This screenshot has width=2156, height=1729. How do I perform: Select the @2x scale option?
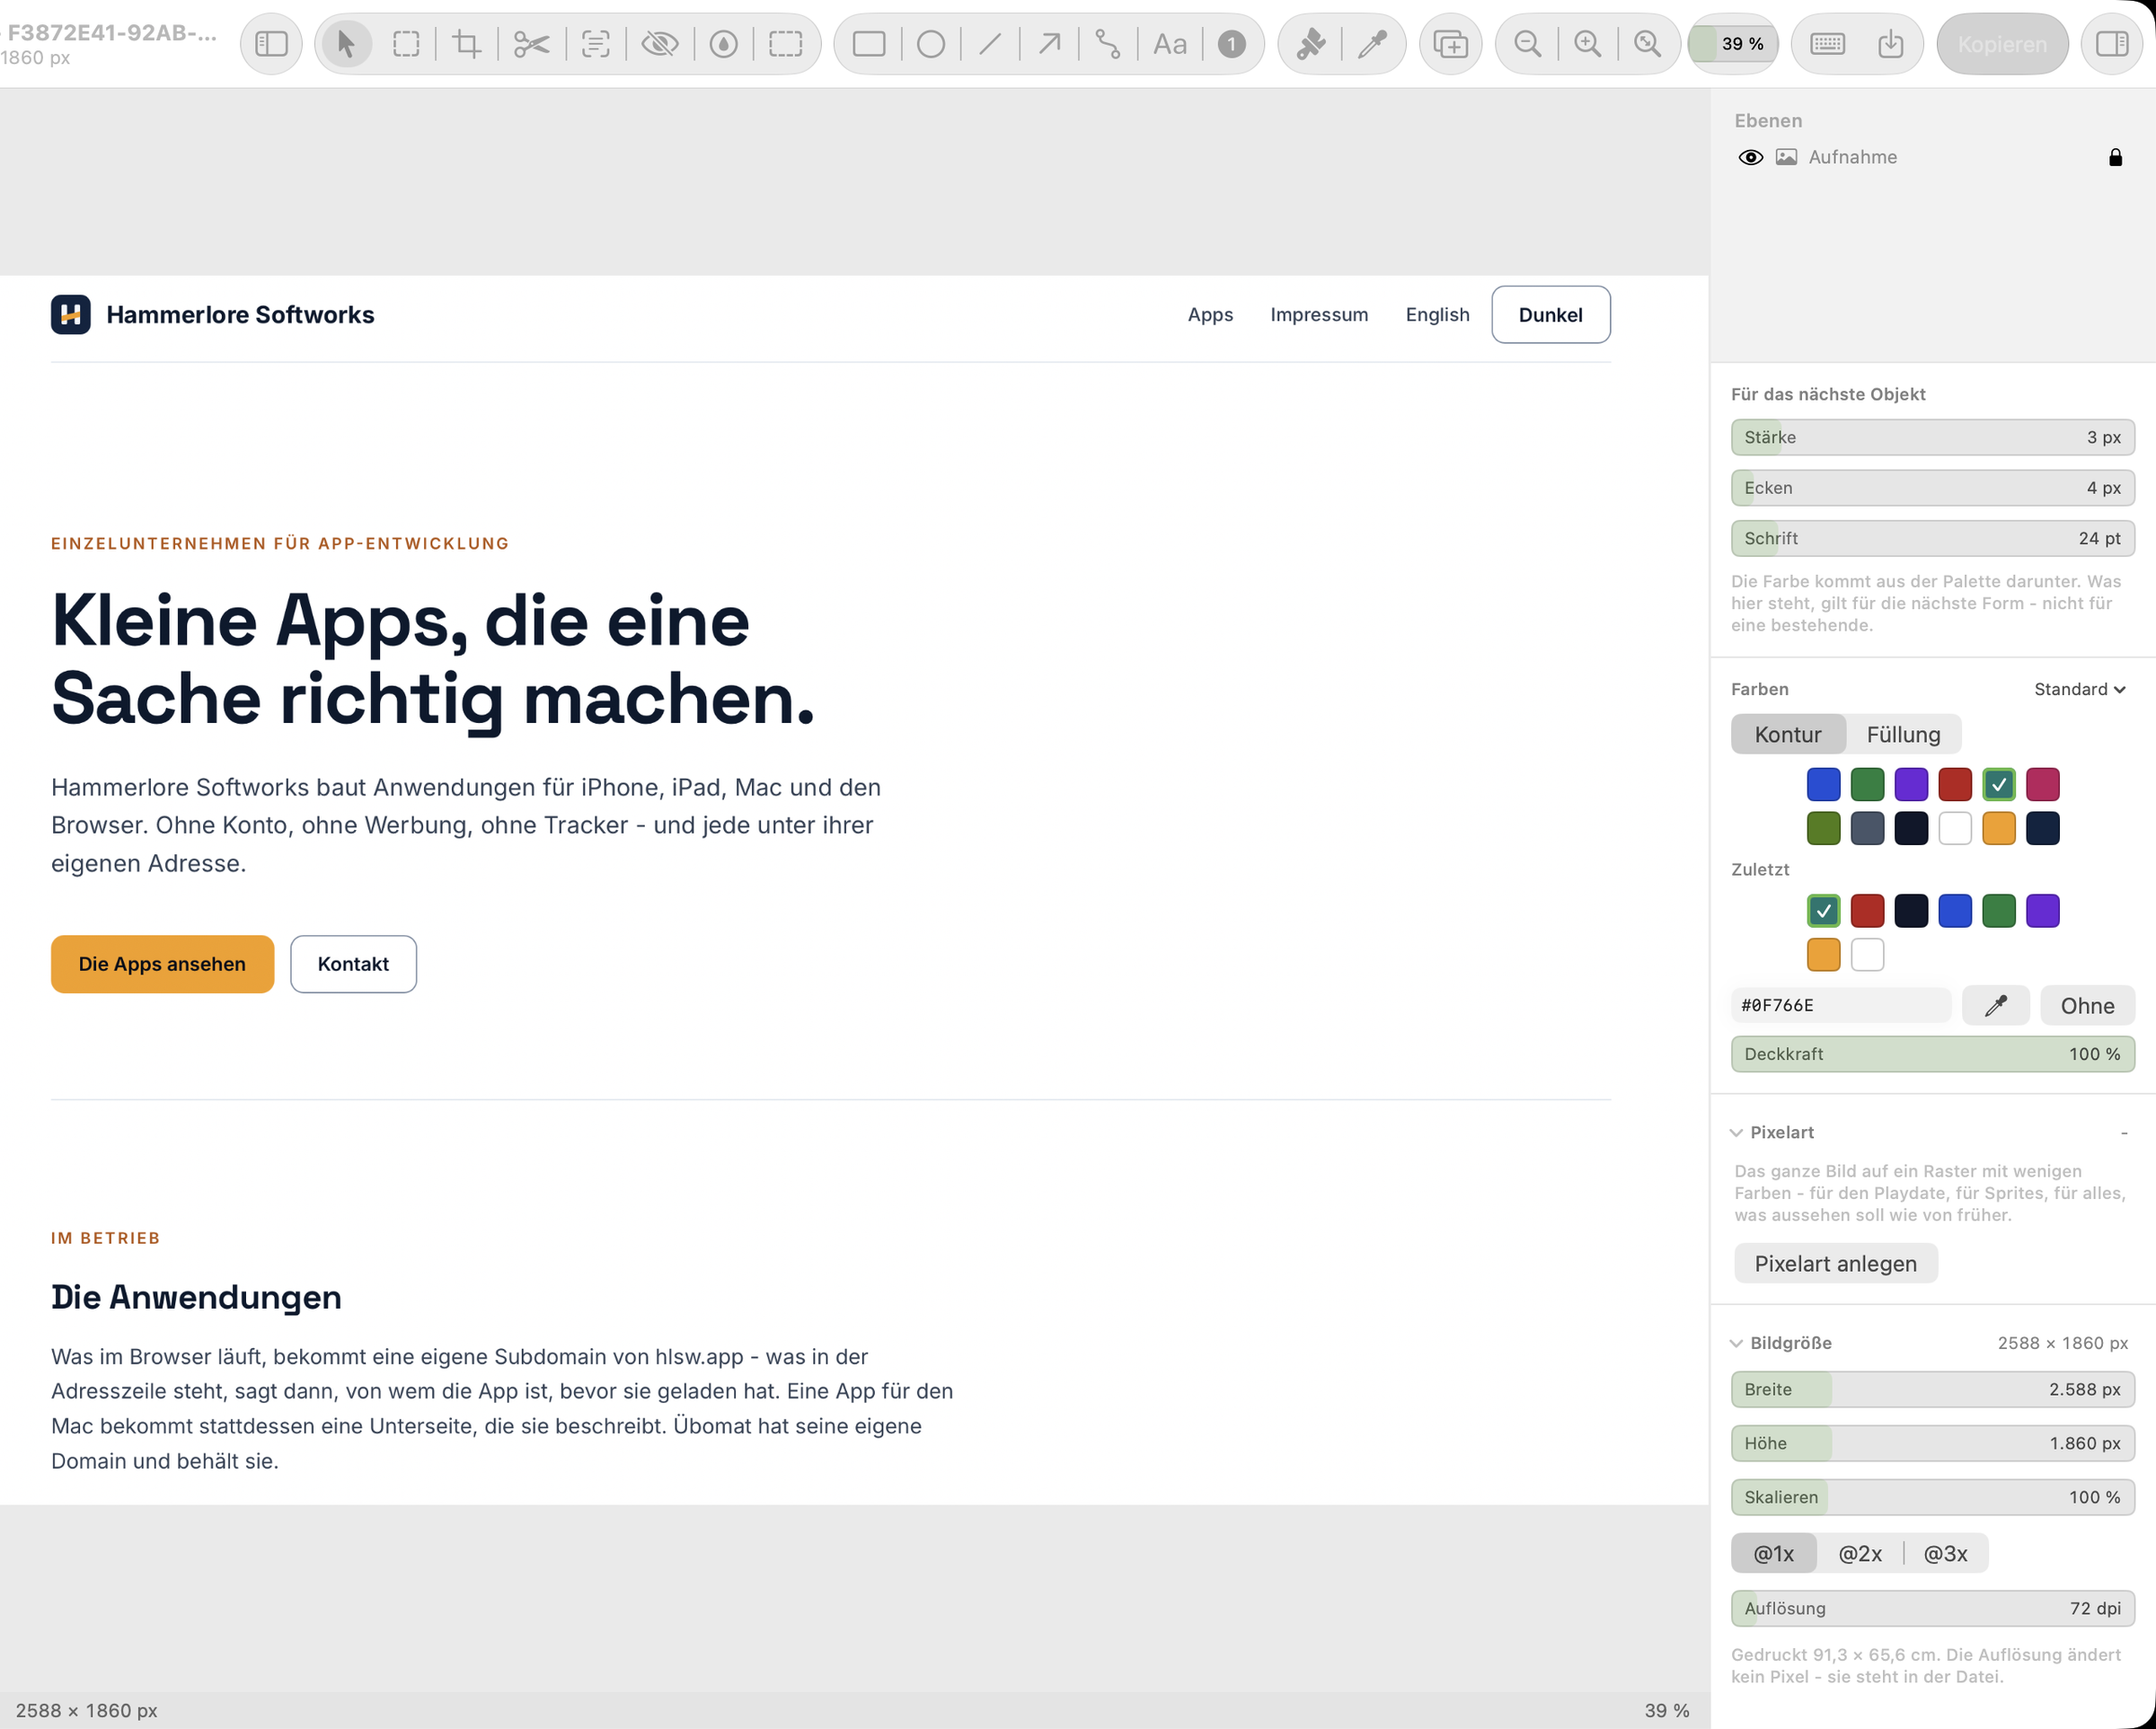1860,1554
